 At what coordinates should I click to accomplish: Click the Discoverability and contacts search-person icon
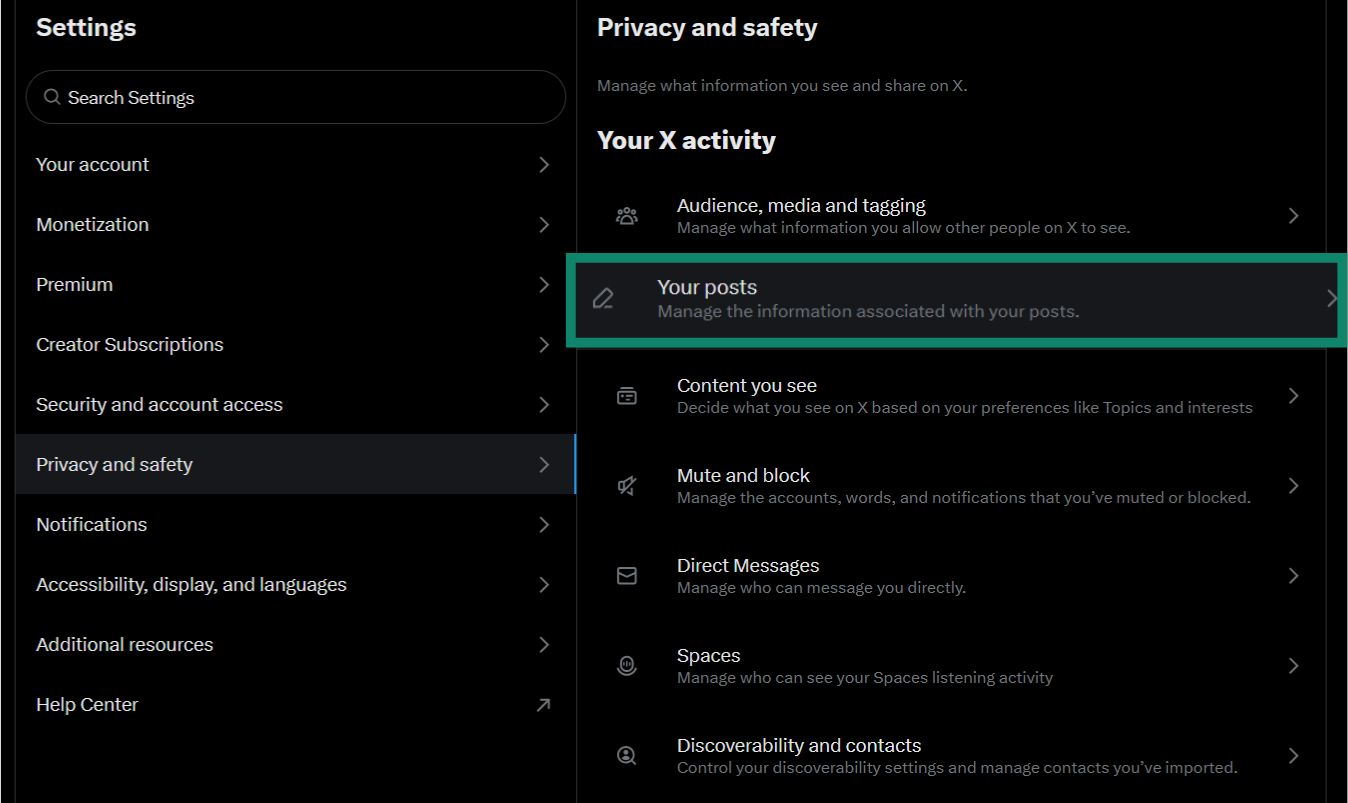pos(627,755)
